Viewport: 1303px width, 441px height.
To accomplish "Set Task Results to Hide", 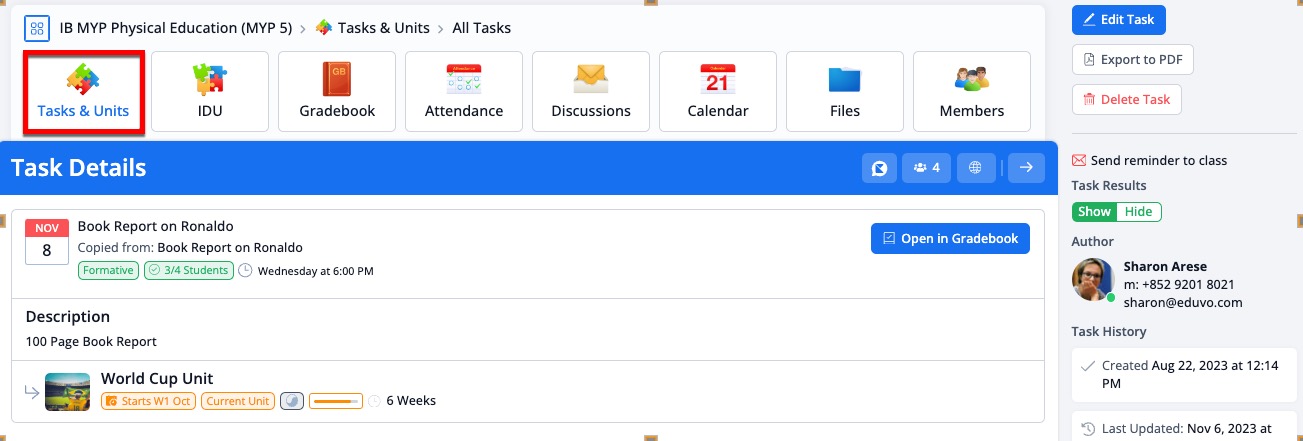I will point(1138,212).
